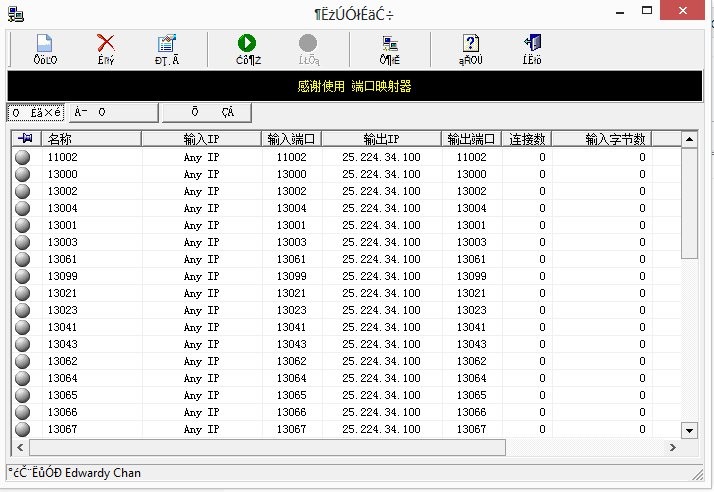The height and width of the screenshot is (492, 714).
Task: Click the status ball for row 13062
Action: [x=22, y=361]
